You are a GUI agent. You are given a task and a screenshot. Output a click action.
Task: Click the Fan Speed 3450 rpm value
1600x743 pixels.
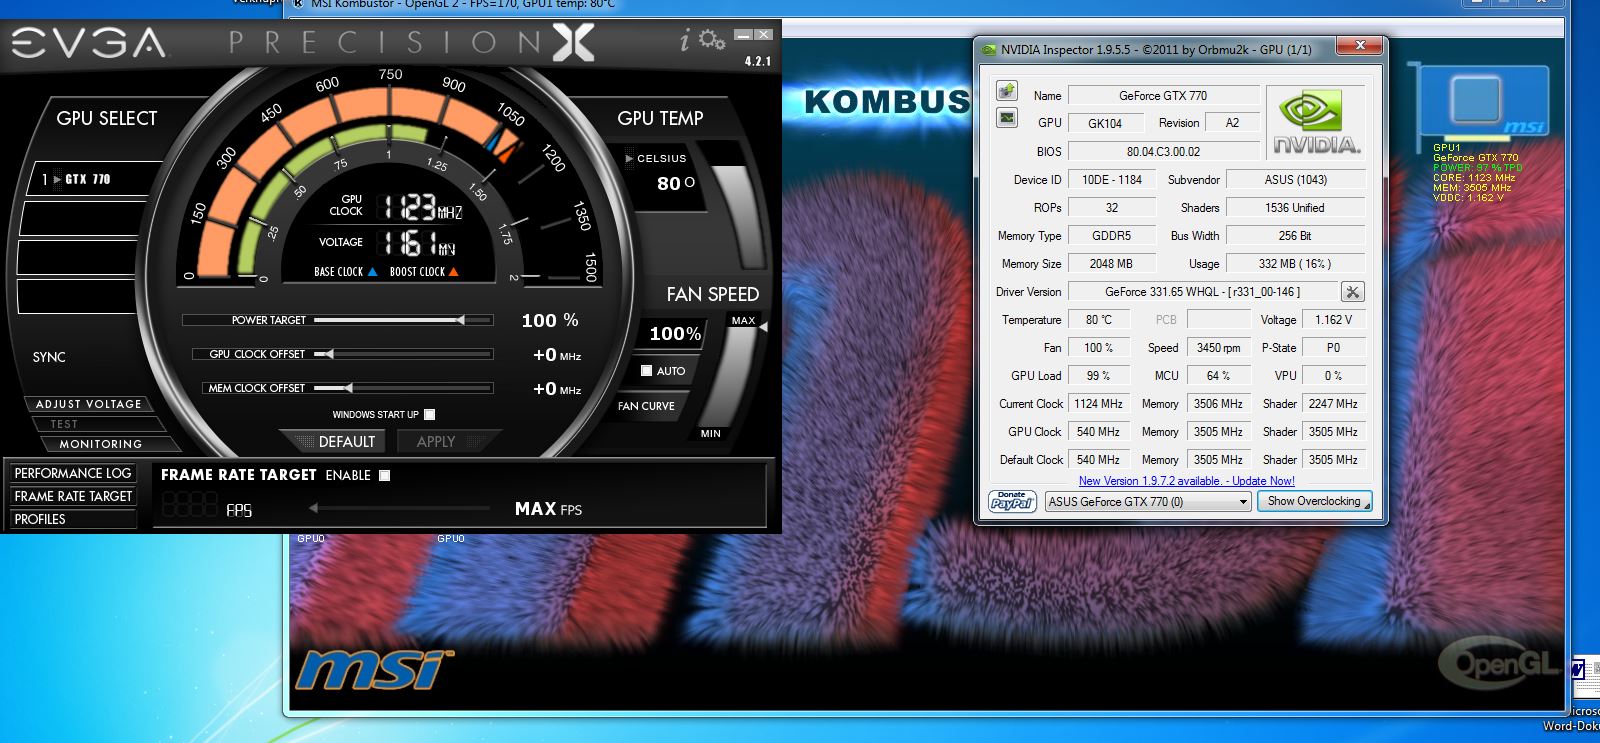(1218, 348)
